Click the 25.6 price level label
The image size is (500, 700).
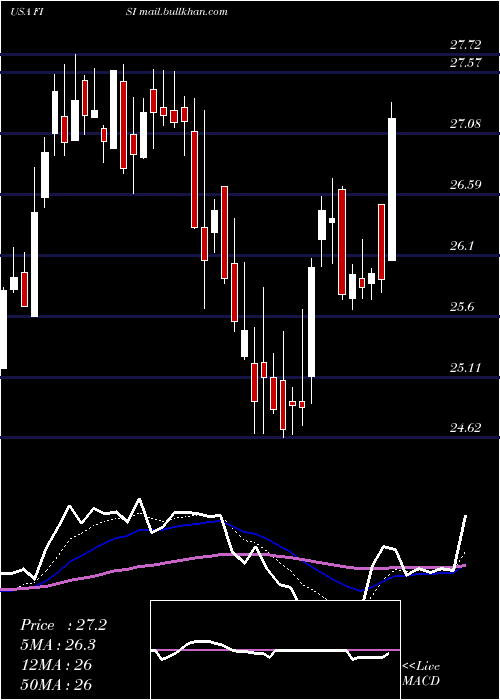click(x=462, y=307)
